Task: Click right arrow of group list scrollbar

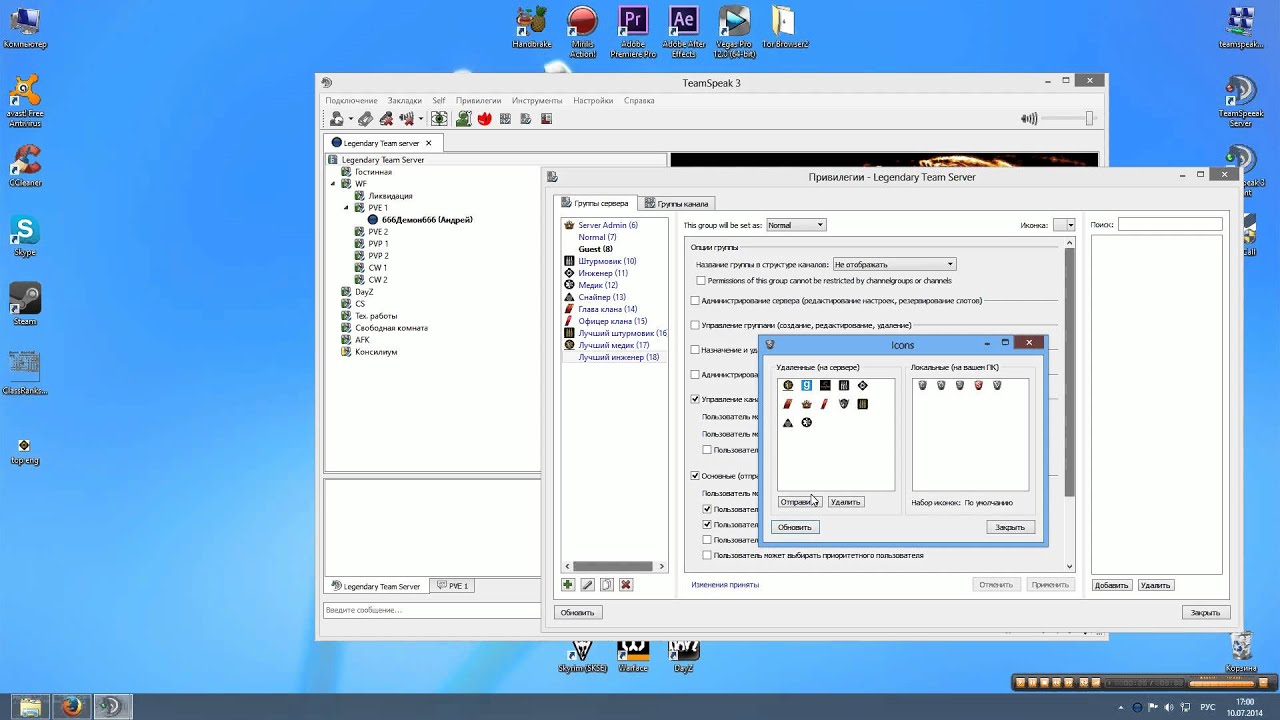Action: 661,567
